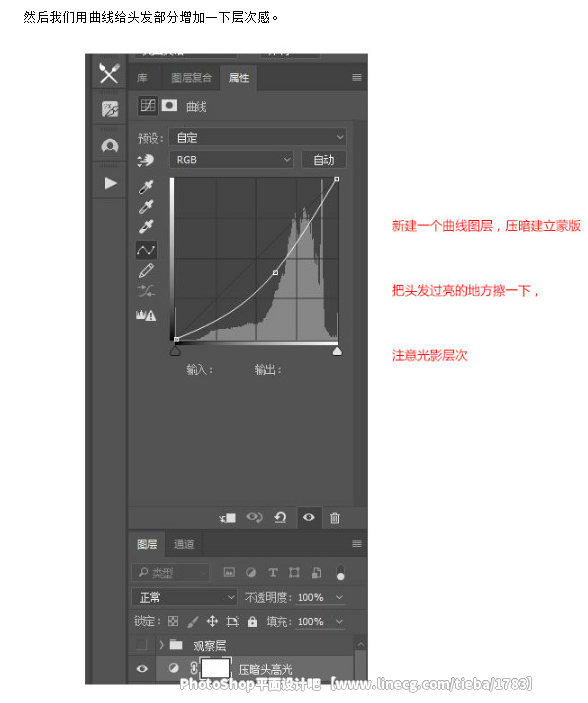Screen dimensions: 588x703
Task: Click the curves adjustment icon on 压暗头高光 layer
Action: pos(173,668)
